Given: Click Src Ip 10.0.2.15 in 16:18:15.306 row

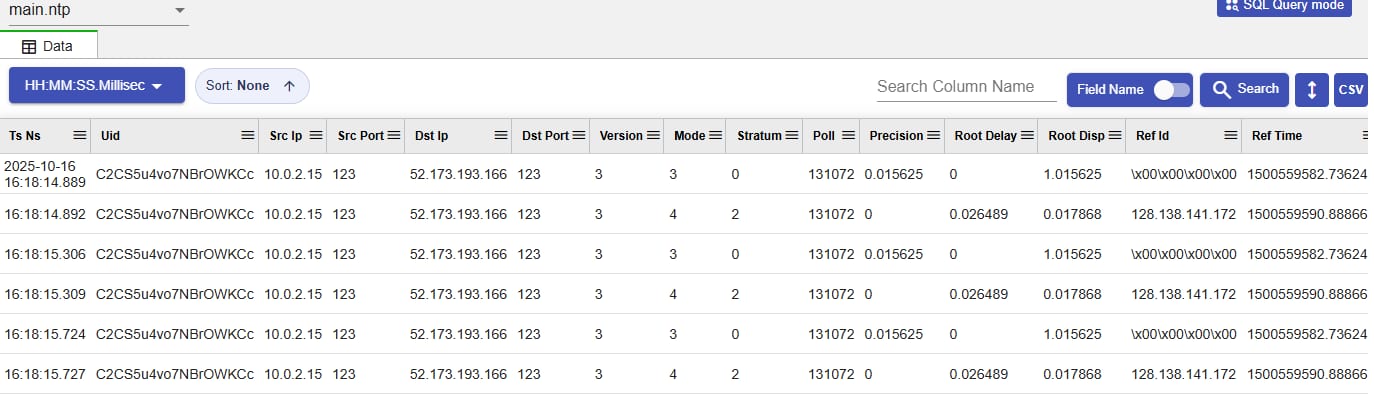Looking at the screenshot, I should [x=293, y=254].
